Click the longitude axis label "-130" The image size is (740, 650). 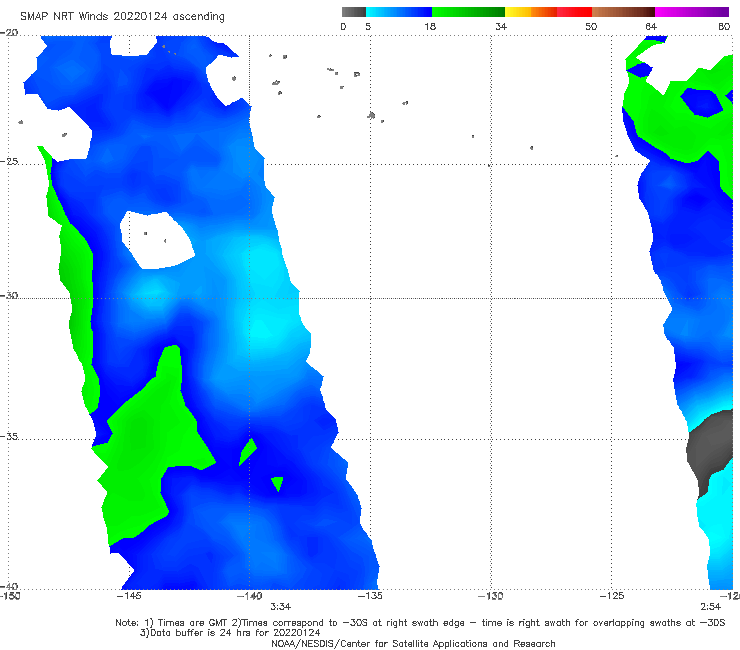(491, 596)
